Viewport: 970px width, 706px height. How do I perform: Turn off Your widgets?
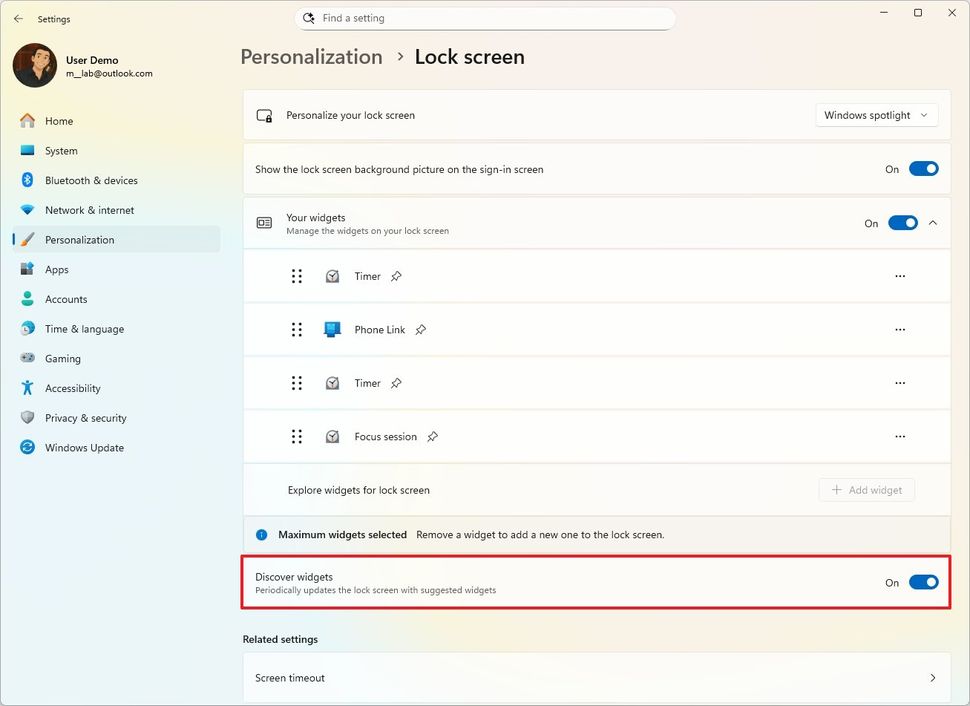903,223
